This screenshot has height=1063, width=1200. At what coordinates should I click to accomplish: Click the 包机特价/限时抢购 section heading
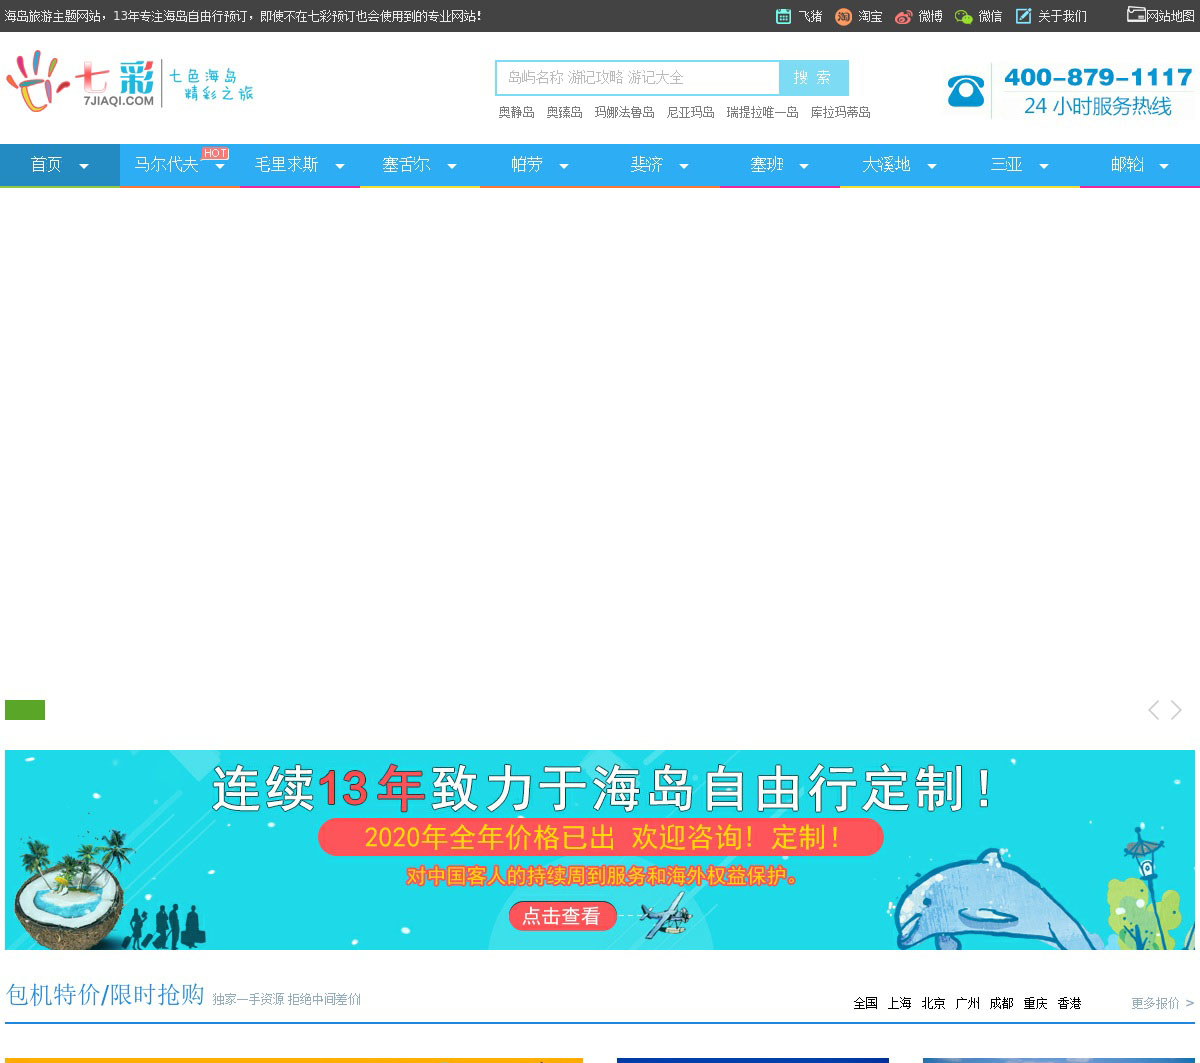pyautogui.click(x=105, y=995)
